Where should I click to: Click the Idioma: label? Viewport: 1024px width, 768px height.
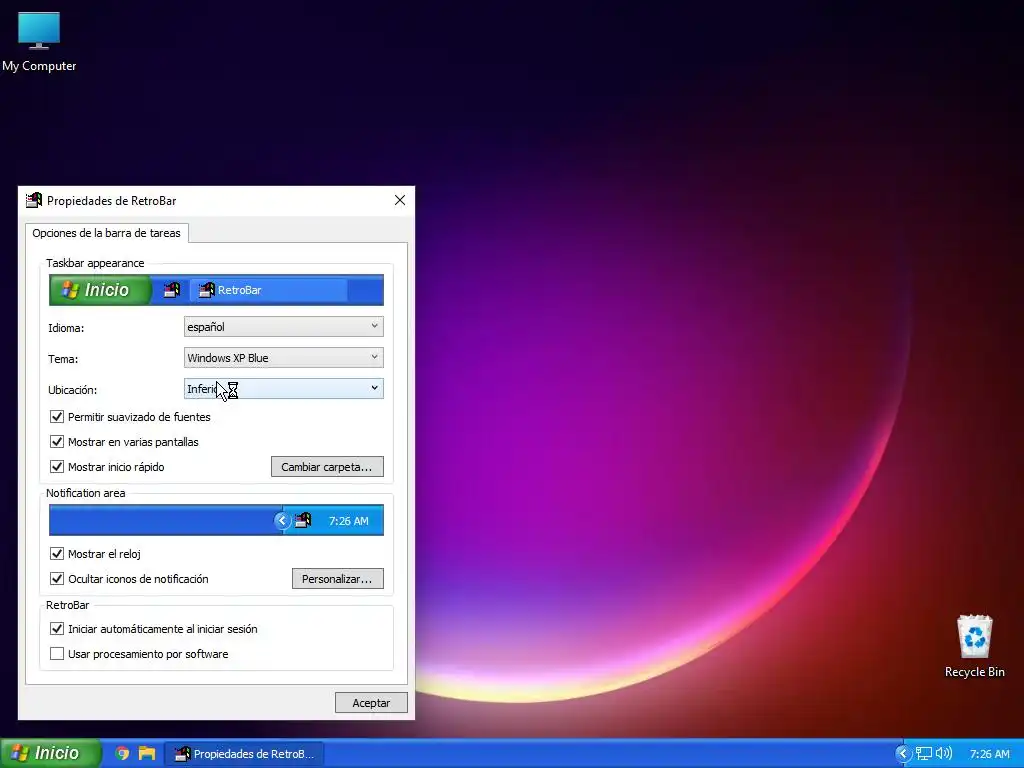(x=66, y=328)
